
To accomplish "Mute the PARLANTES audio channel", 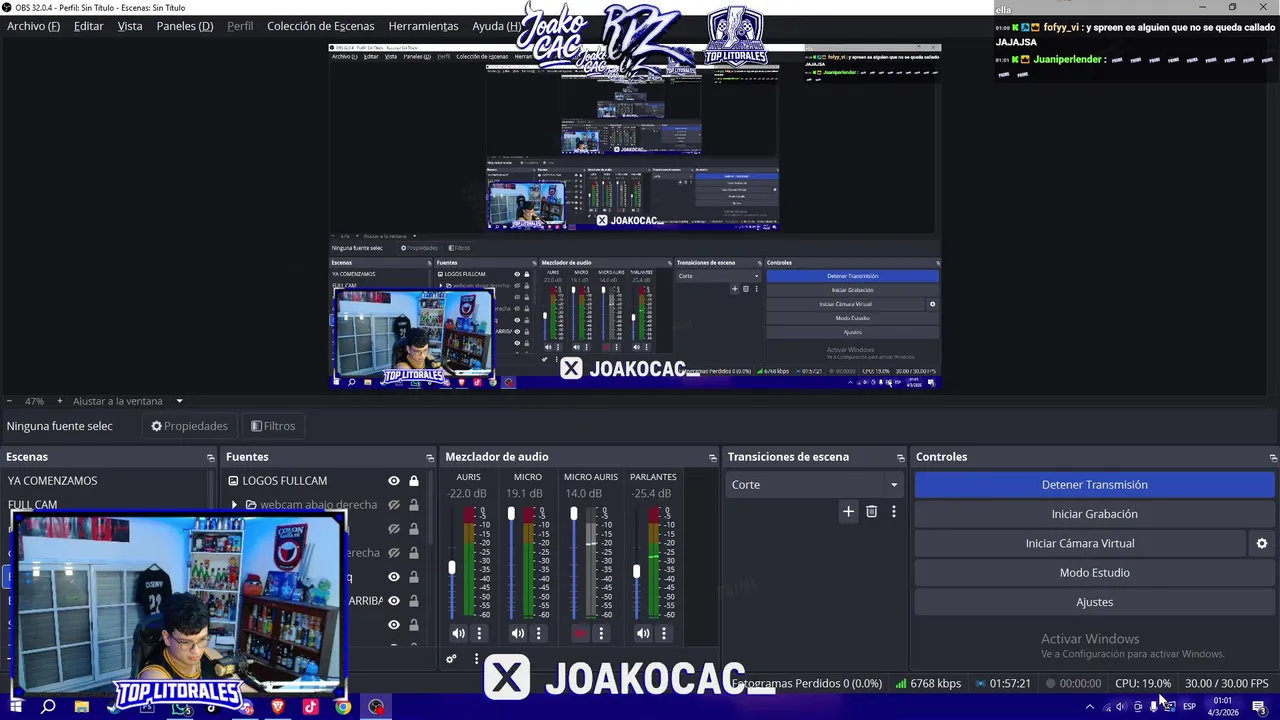I will [x=643, y=633].
